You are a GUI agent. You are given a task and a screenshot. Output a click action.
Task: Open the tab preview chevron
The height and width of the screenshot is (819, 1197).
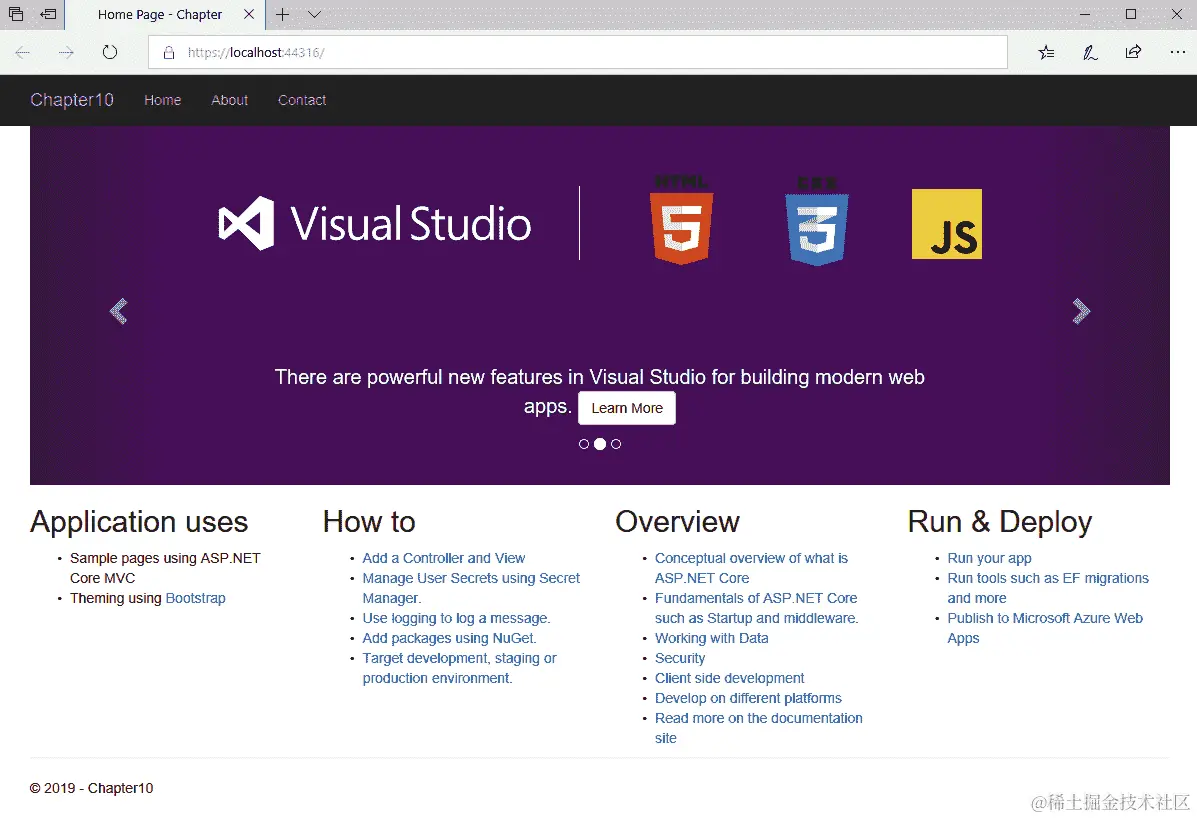pyautogui.click(x=315, y=15)
